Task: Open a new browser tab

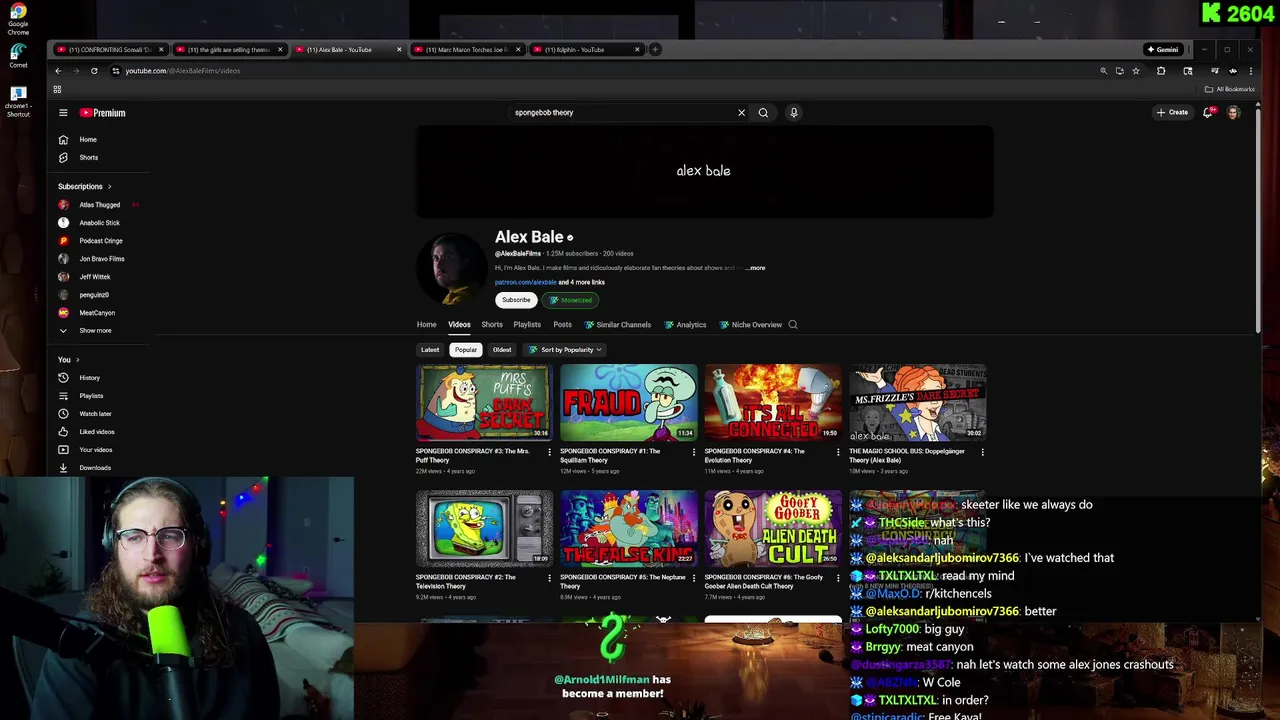Action: (x=655, y=49)
